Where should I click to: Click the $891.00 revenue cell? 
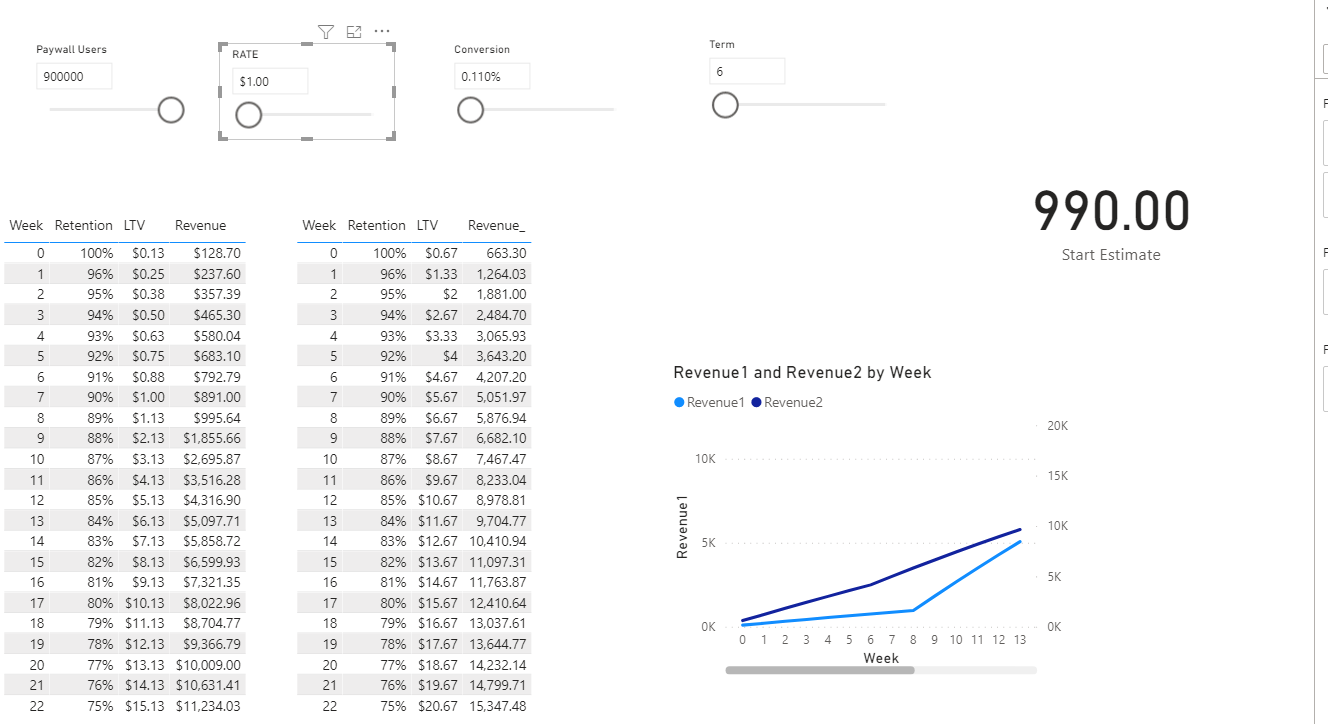tap(217, 398)
